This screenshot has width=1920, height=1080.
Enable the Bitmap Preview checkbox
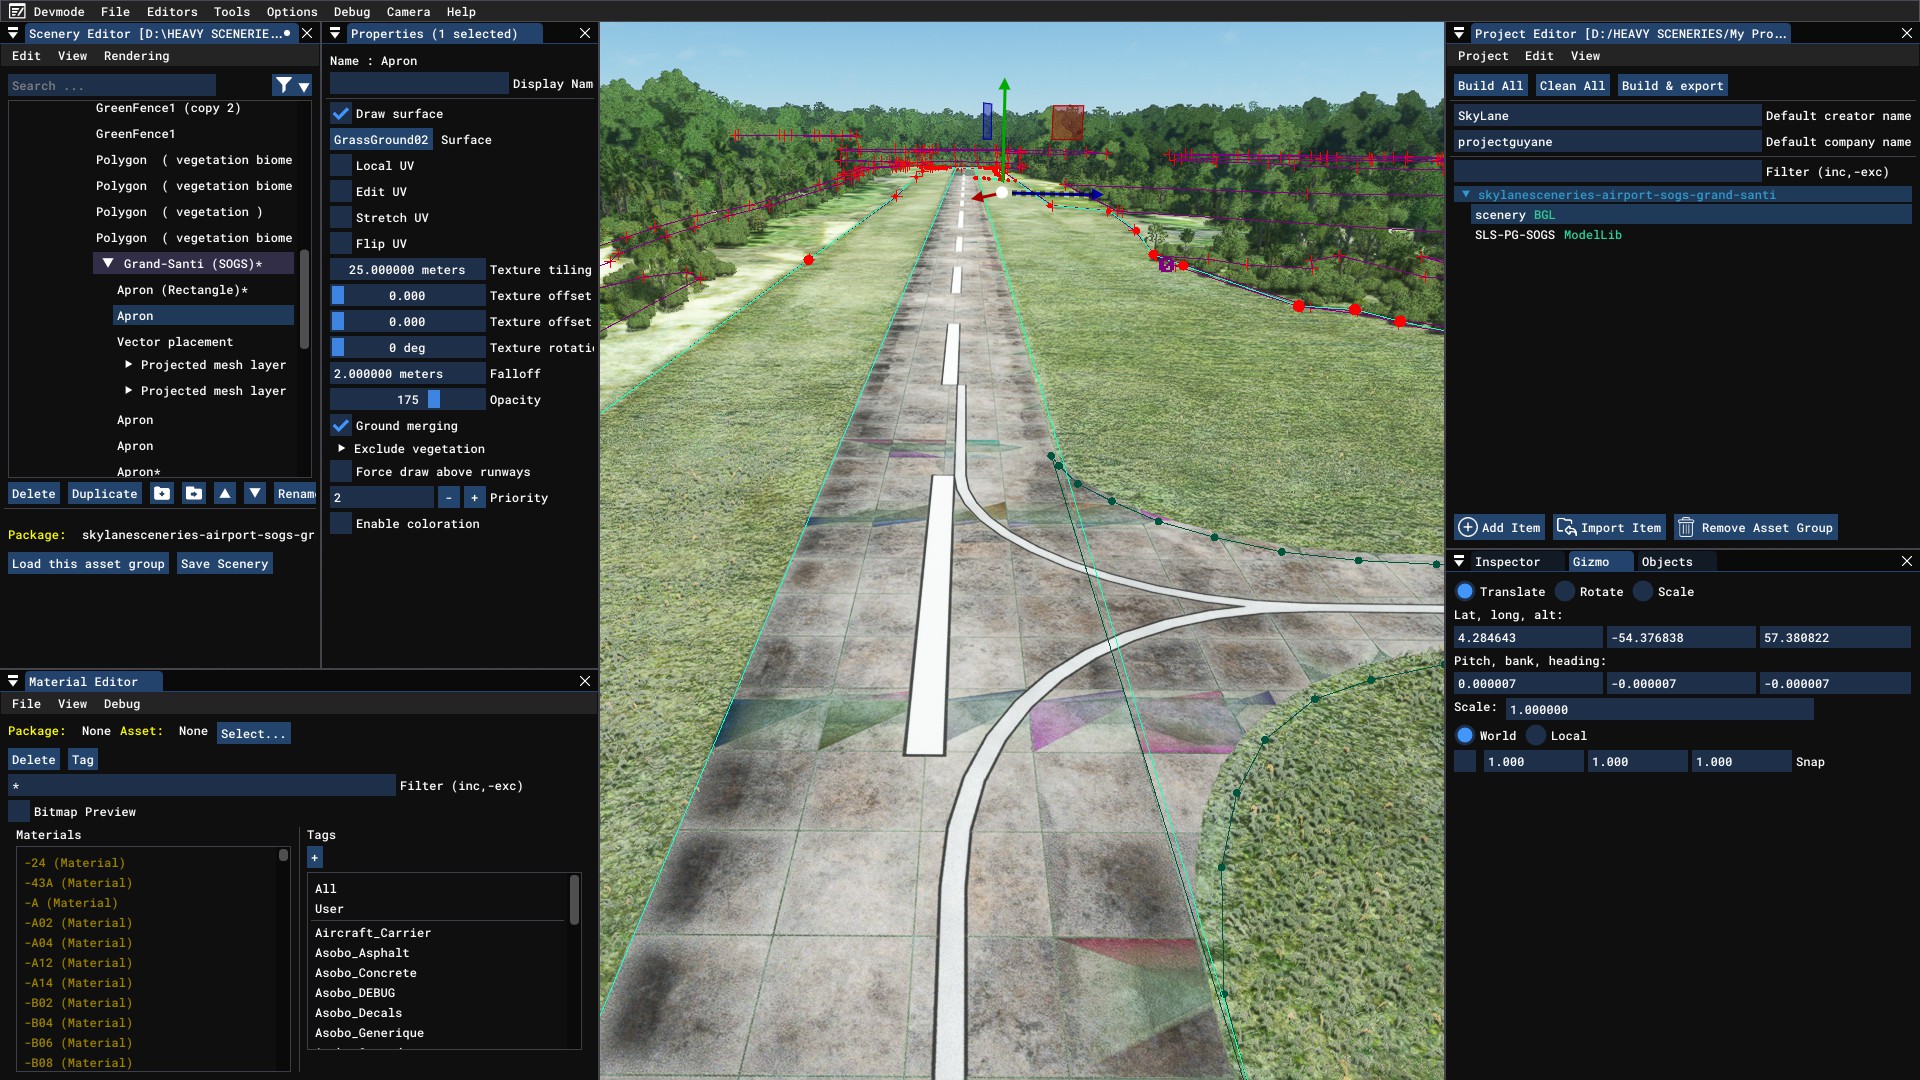coord(19,811)
